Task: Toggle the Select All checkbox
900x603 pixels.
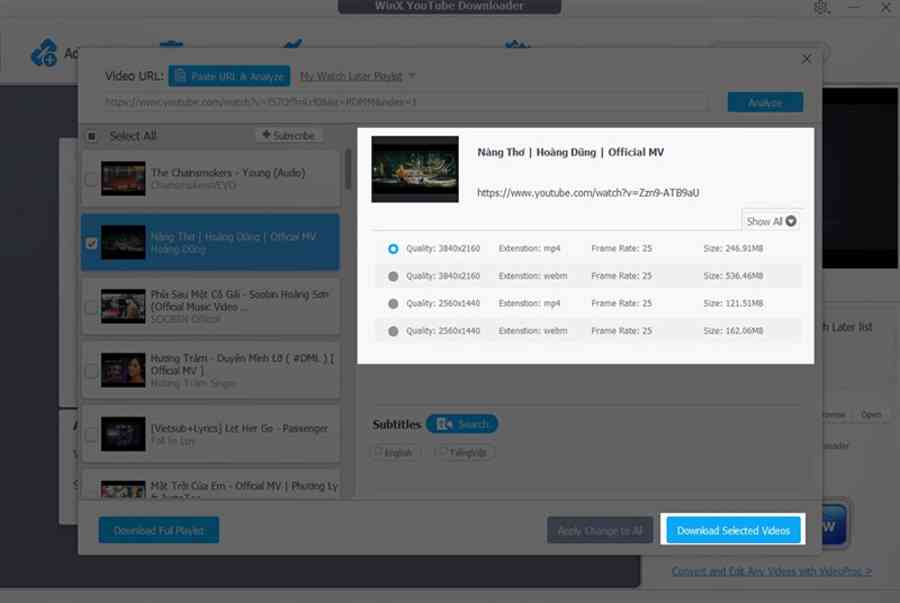Action: [91, 136]
